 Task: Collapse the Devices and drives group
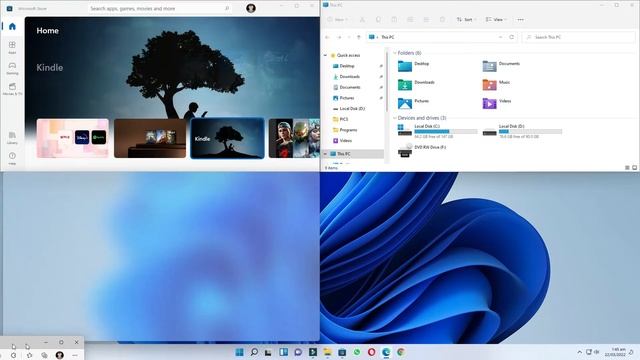click(395, 118)
